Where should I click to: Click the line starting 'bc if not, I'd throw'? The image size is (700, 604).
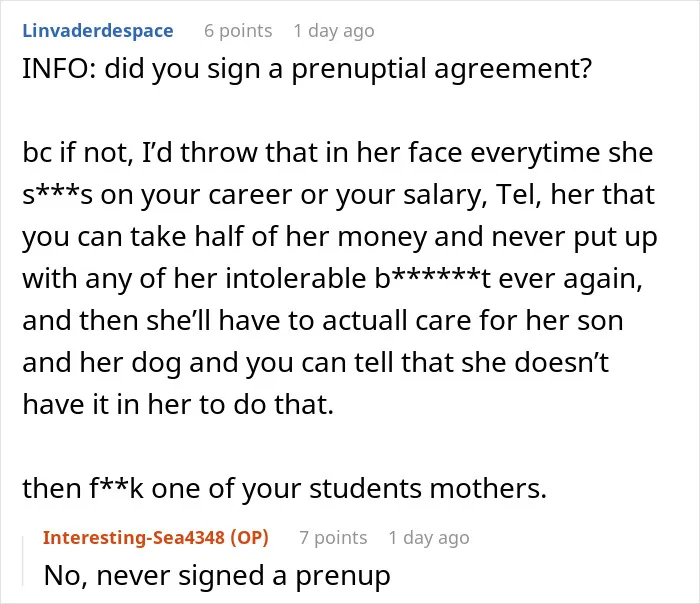pos(338,153)
